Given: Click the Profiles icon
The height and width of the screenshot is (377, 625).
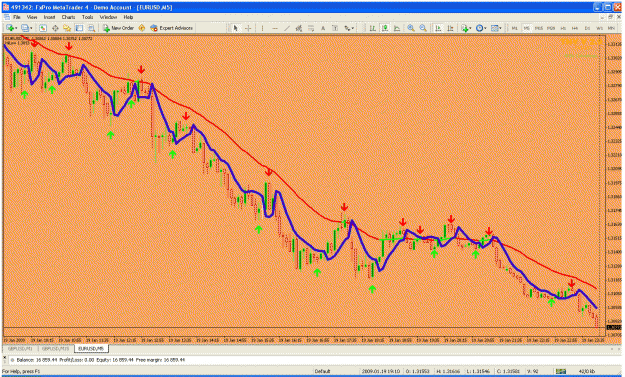Looking at the screenshot, I should (x=25, y=28).
